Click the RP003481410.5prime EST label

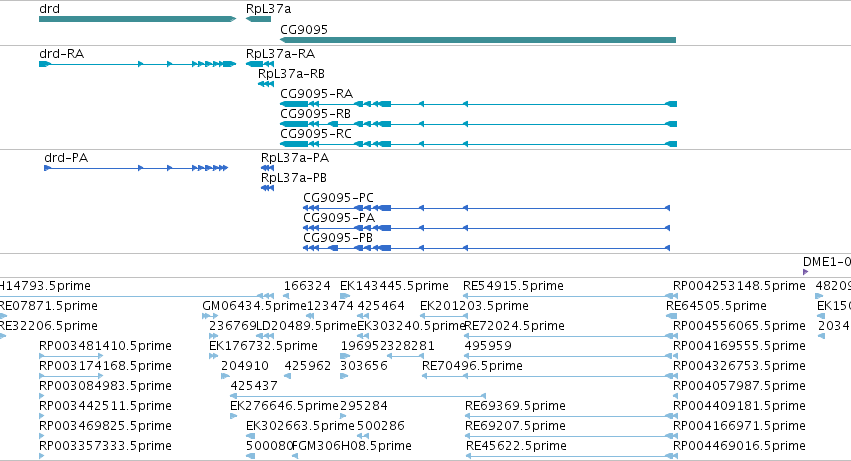pyautogui.click(x=105, y=346)
